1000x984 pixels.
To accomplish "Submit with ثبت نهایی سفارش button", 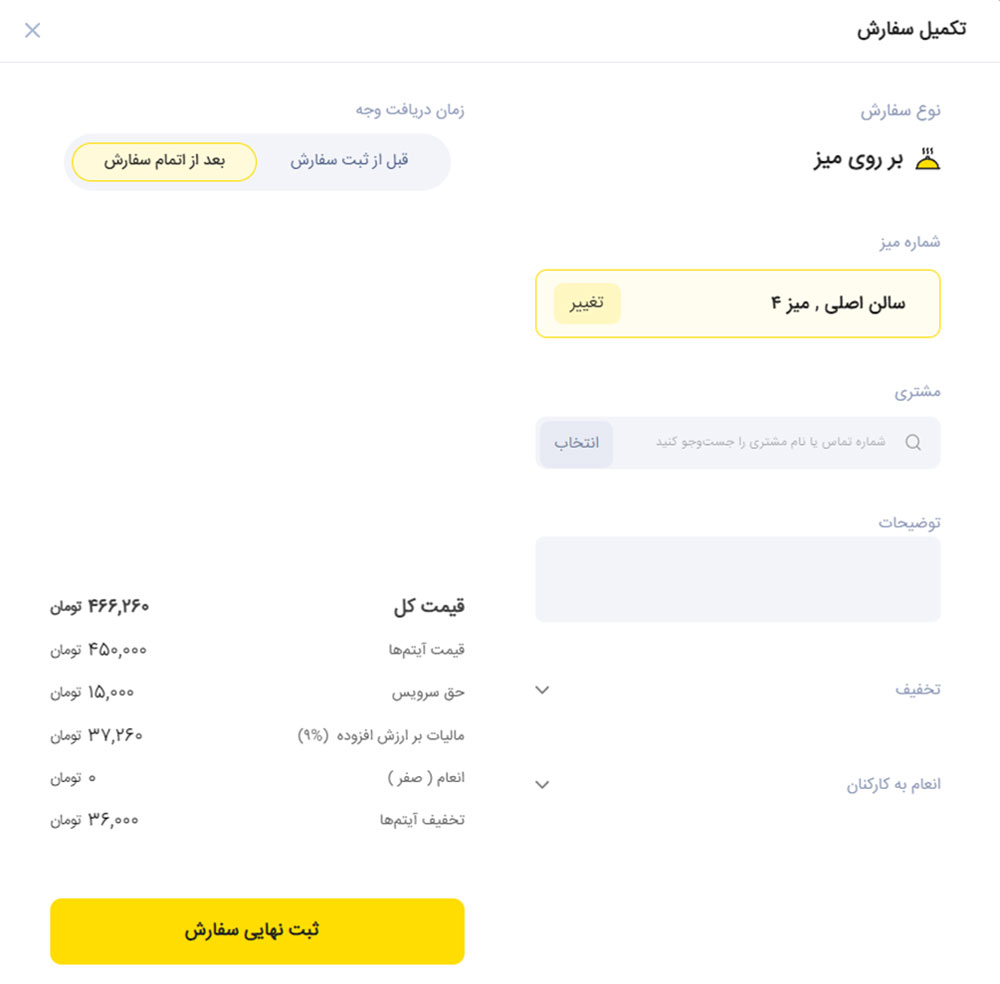I will pos(257,931).
